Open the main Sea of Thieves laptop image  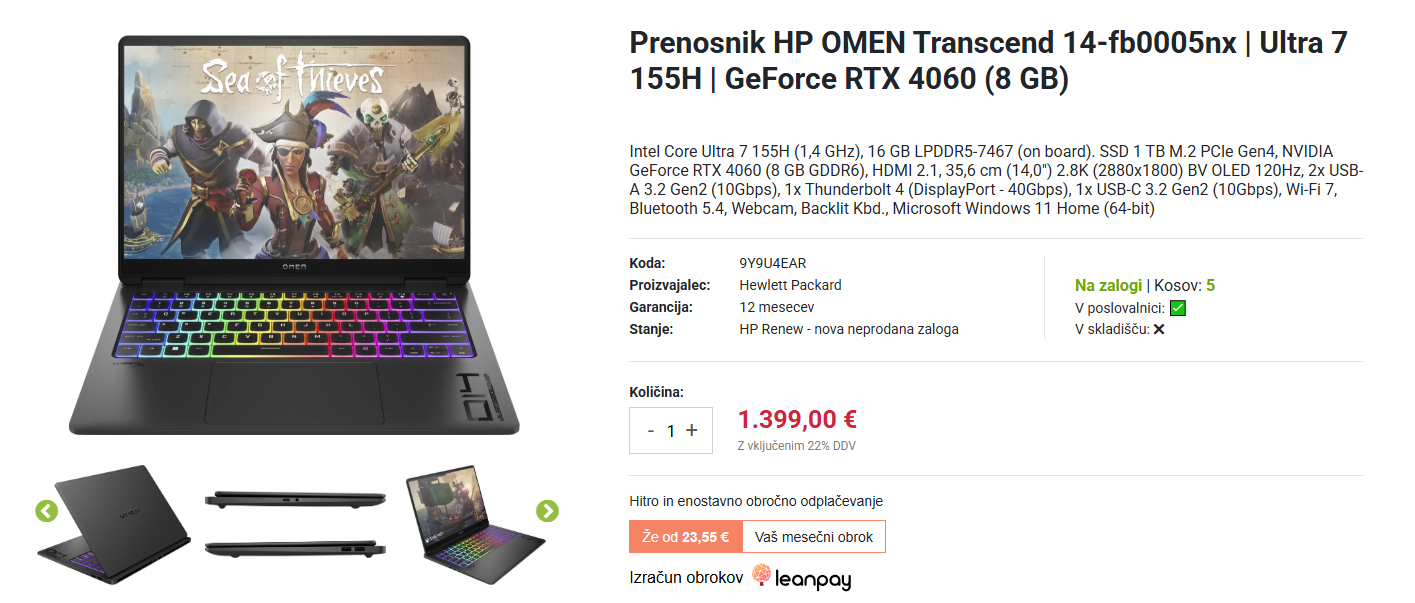294,235
